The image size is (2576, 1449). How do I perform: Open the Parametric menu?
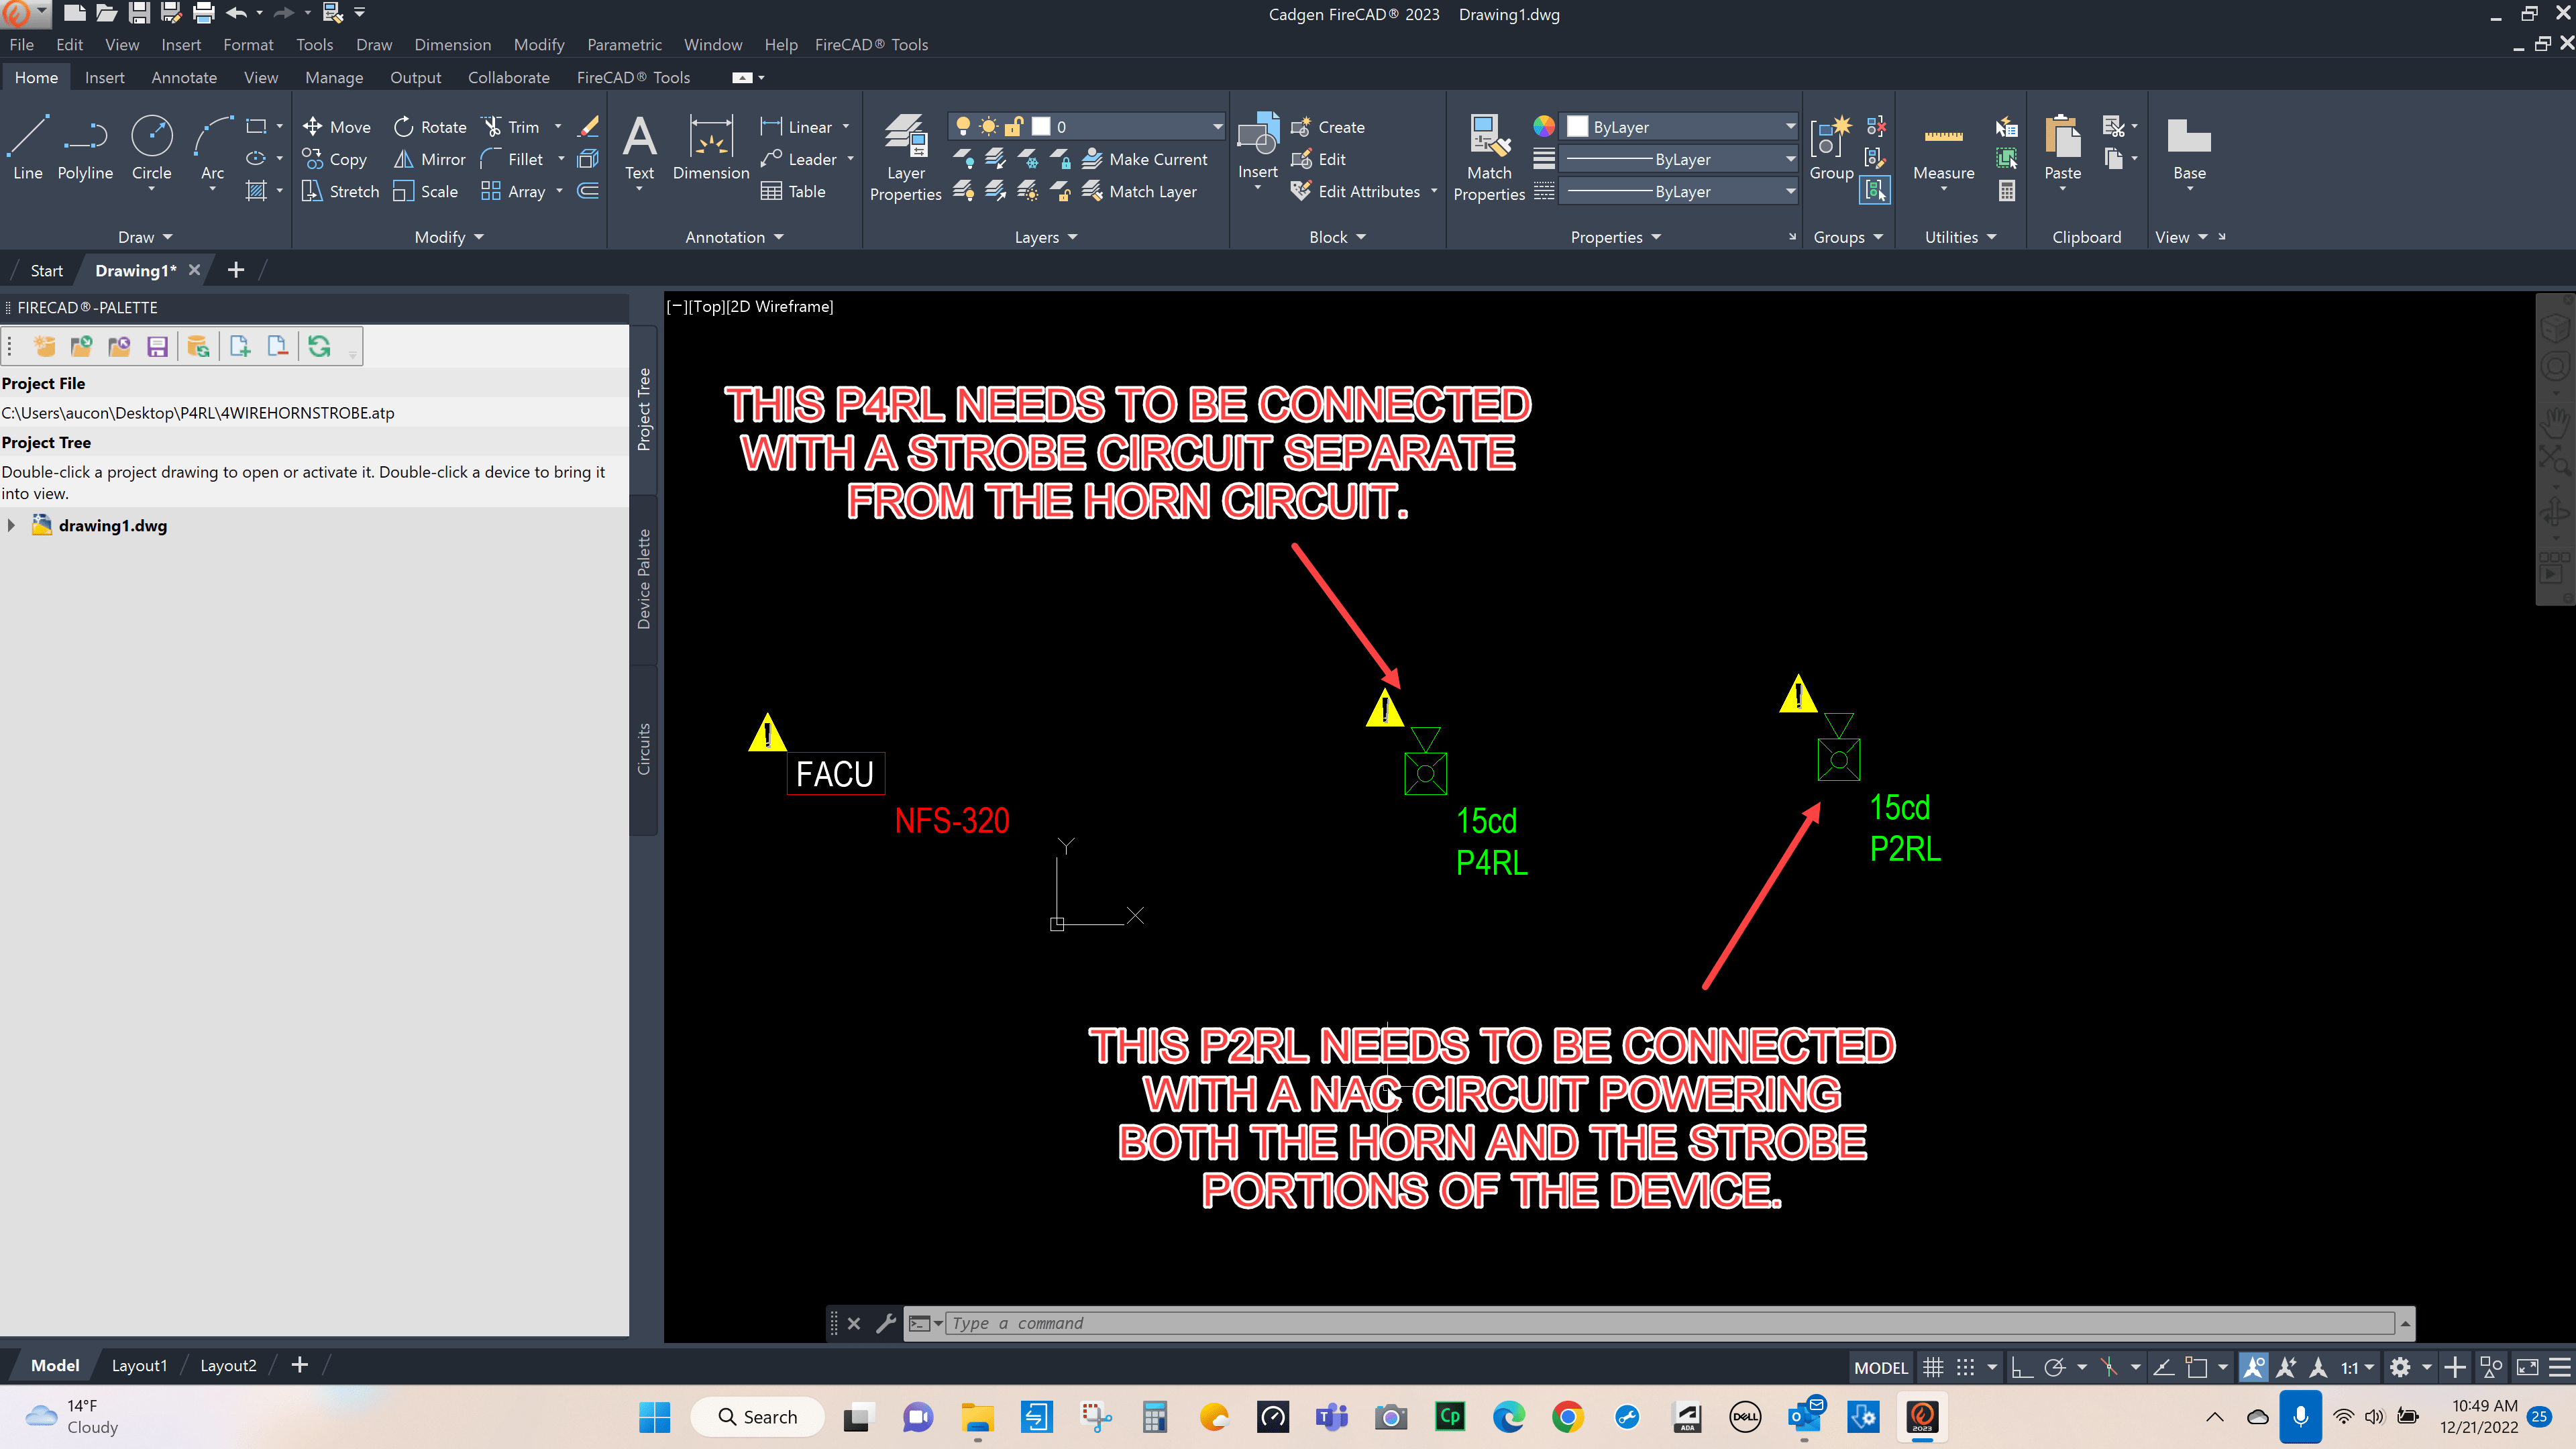[625, 44]
